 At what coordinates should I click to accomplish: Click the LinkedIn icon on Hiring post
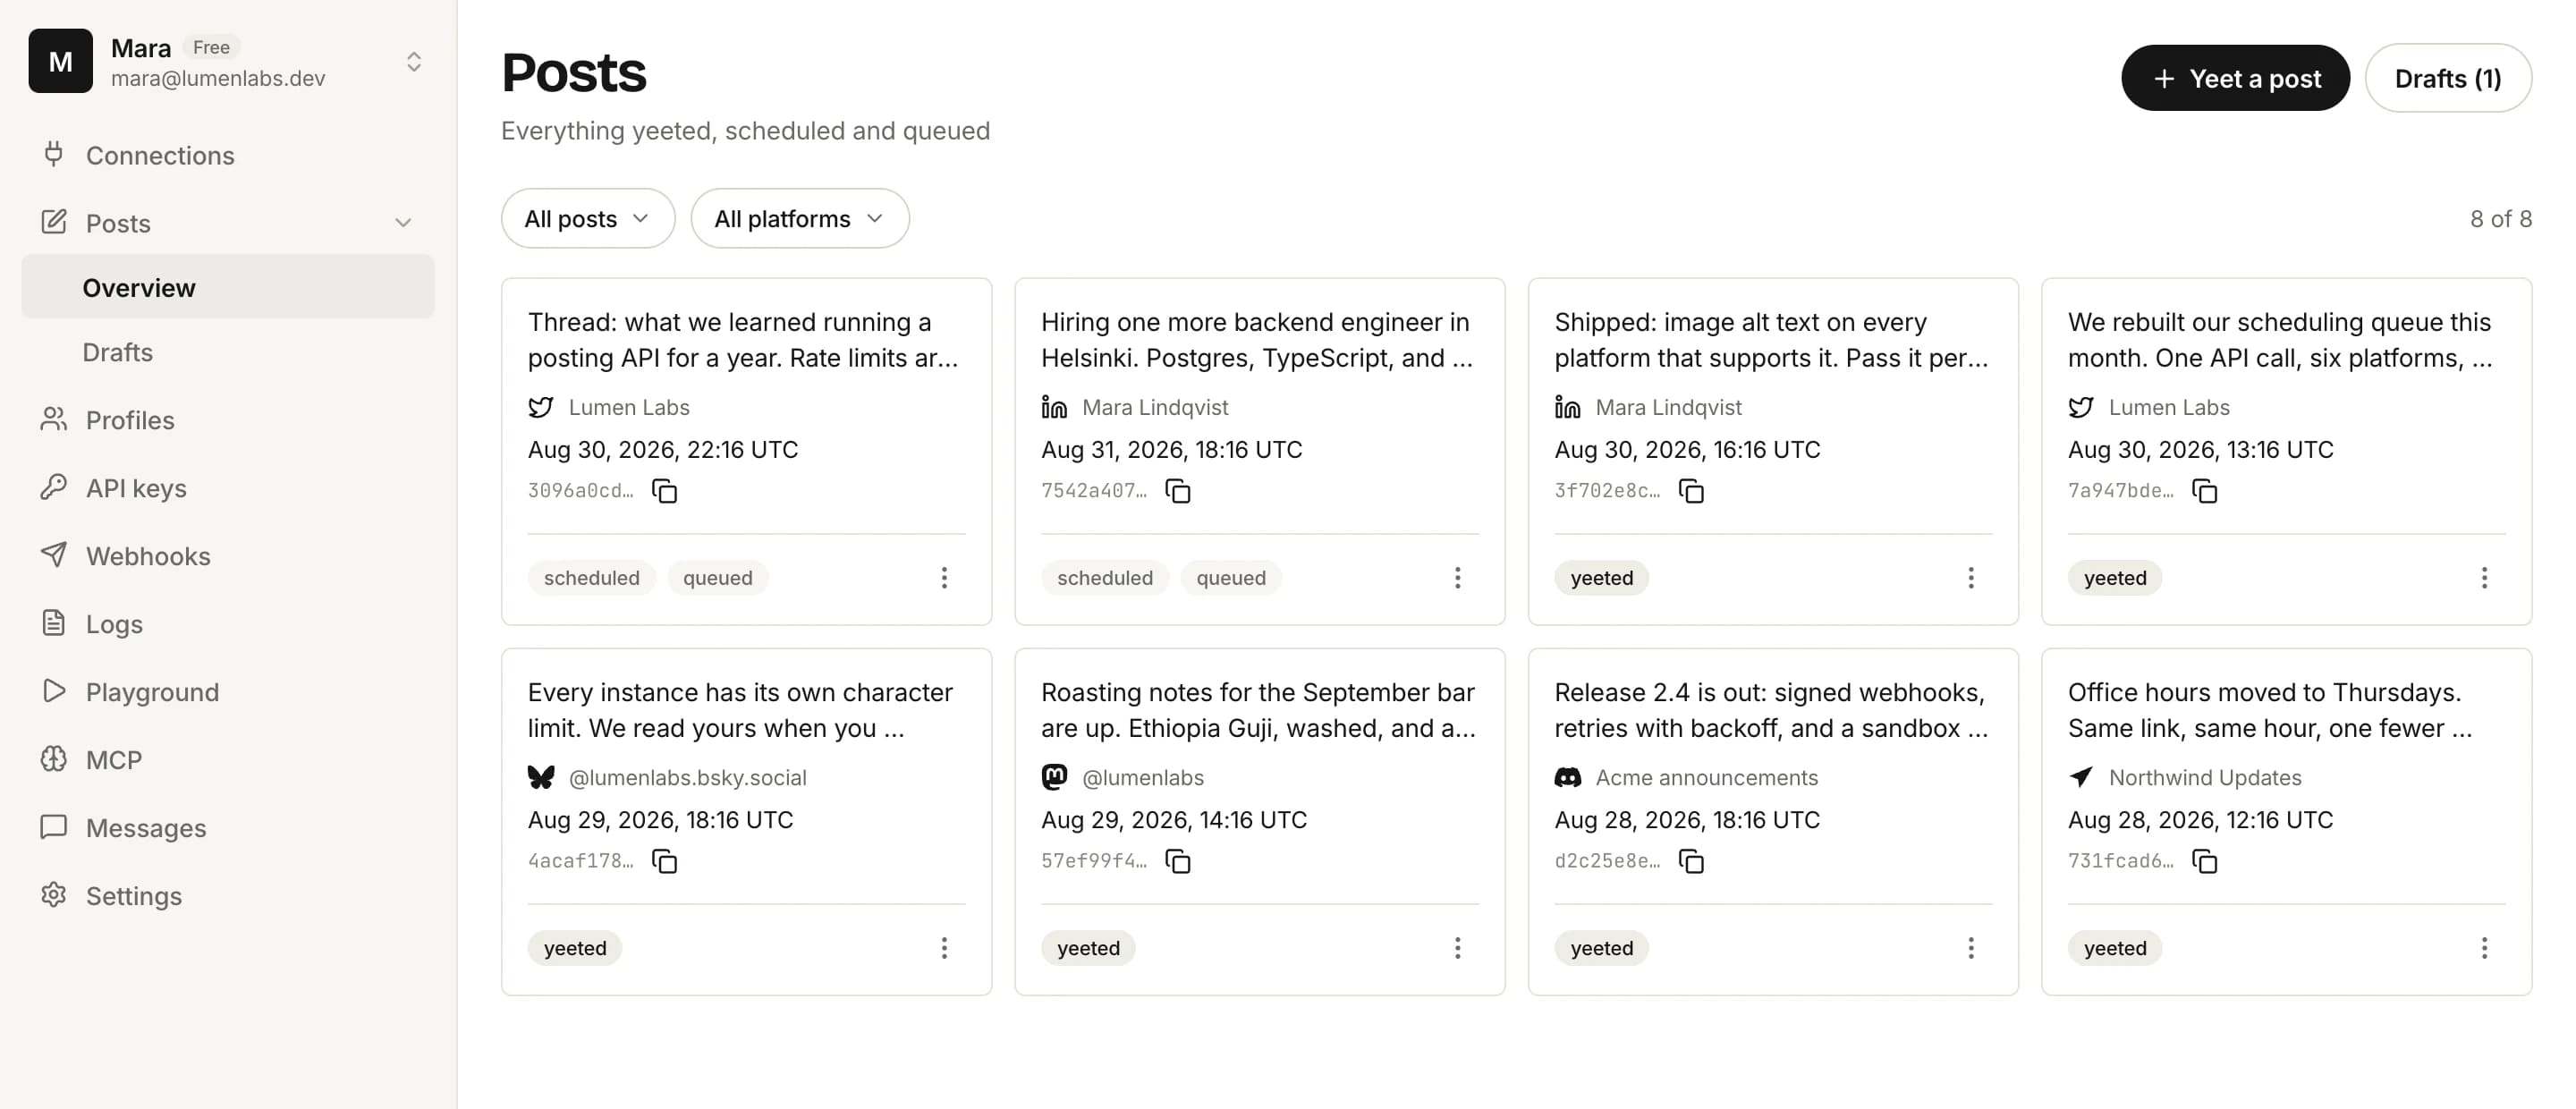pyautogui.click(x=1054, y=407)
